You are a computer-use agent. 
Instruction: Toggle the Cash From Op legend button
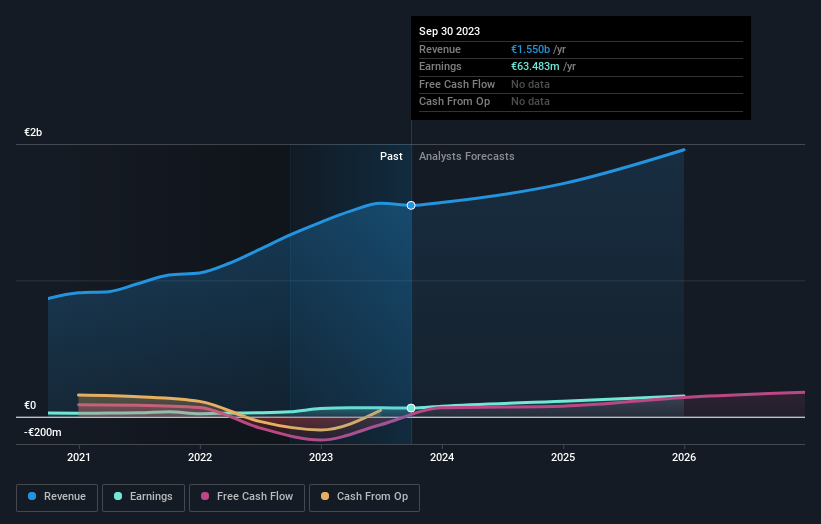[364, 497]
